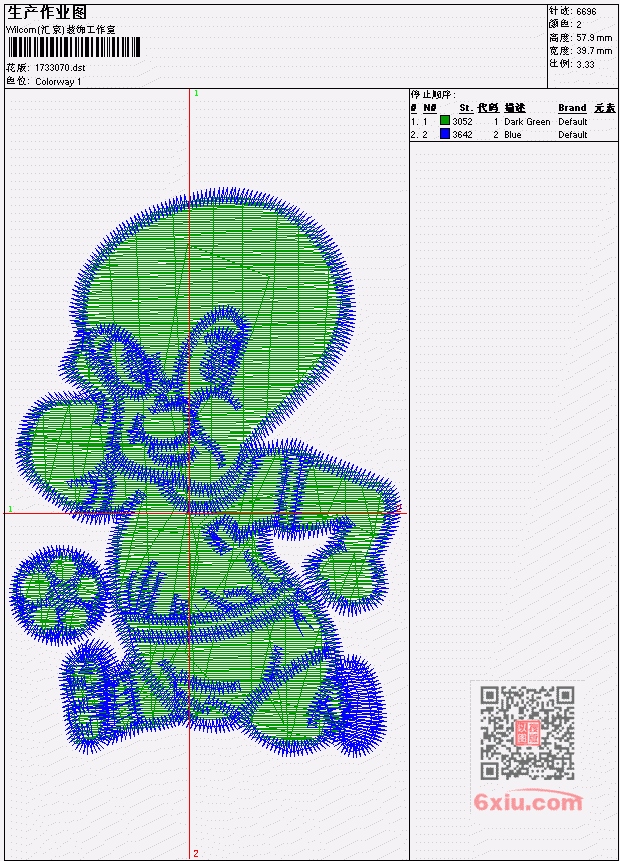Click the Colorway 1 label
Image resolution: width=620 pixels, height=861 pixels.
[58, 81]
